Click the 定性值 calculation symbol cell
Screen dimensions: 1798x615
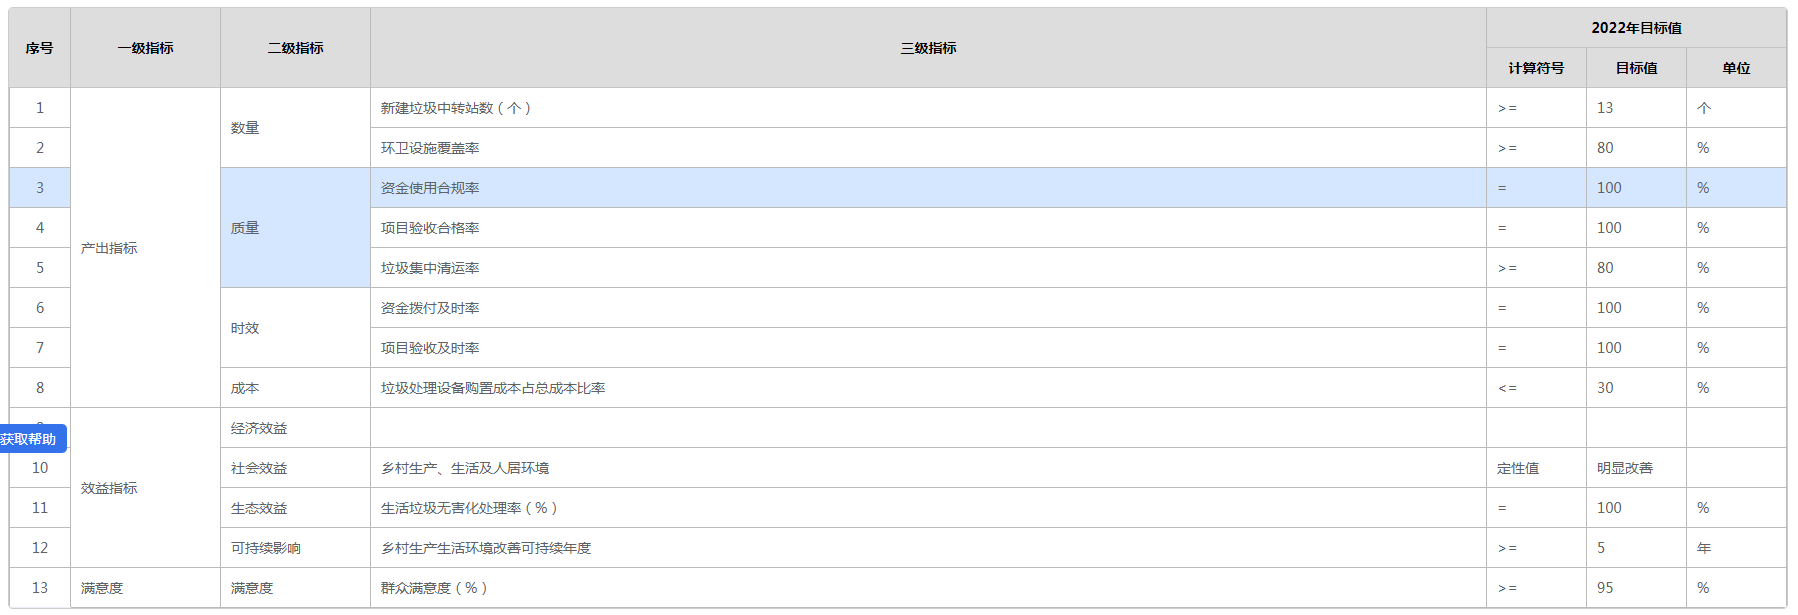pos(1518,468)
